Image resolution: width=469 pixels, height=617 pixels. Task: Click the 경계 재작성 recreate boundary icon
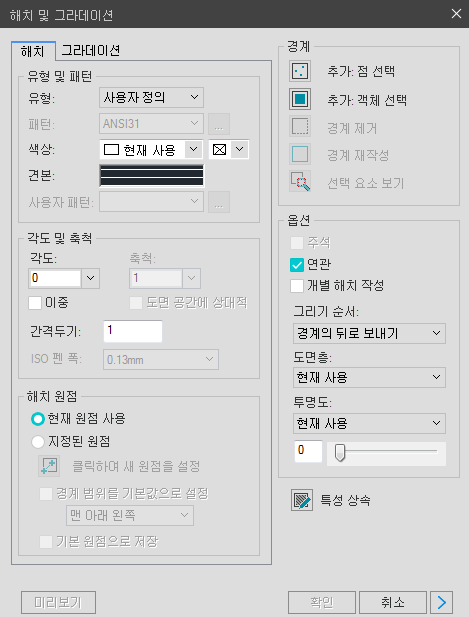tap(300, 154)
